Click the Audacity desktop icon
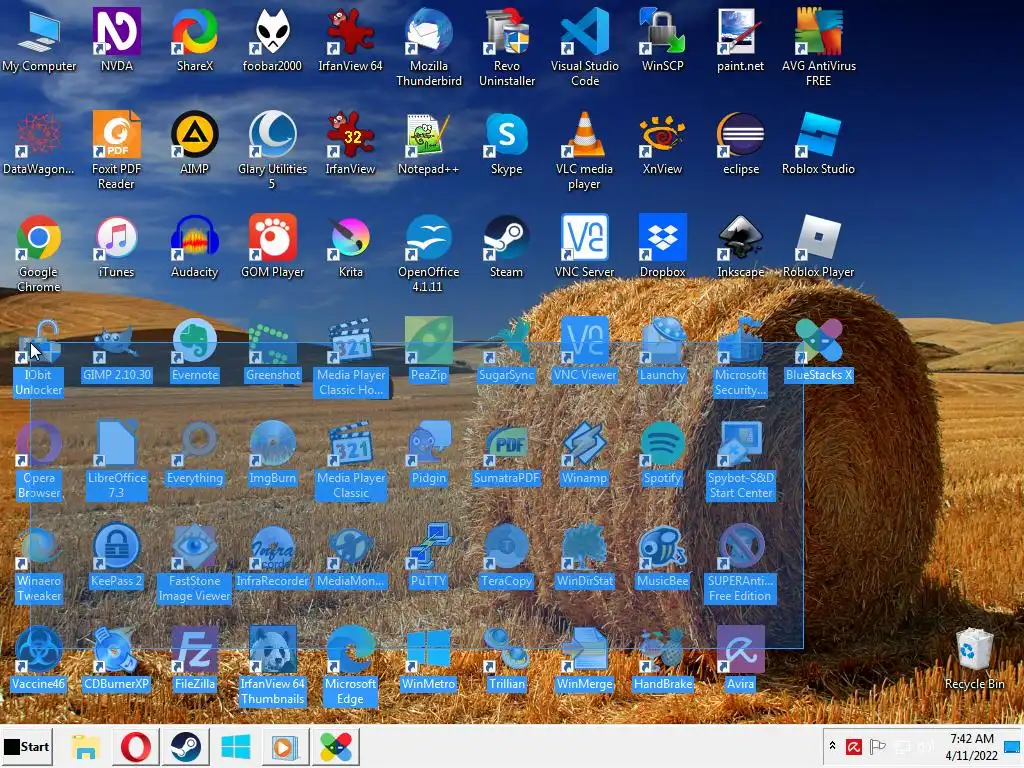The height and width of the screenshot is (768, 1024). [x=195, y=246]
